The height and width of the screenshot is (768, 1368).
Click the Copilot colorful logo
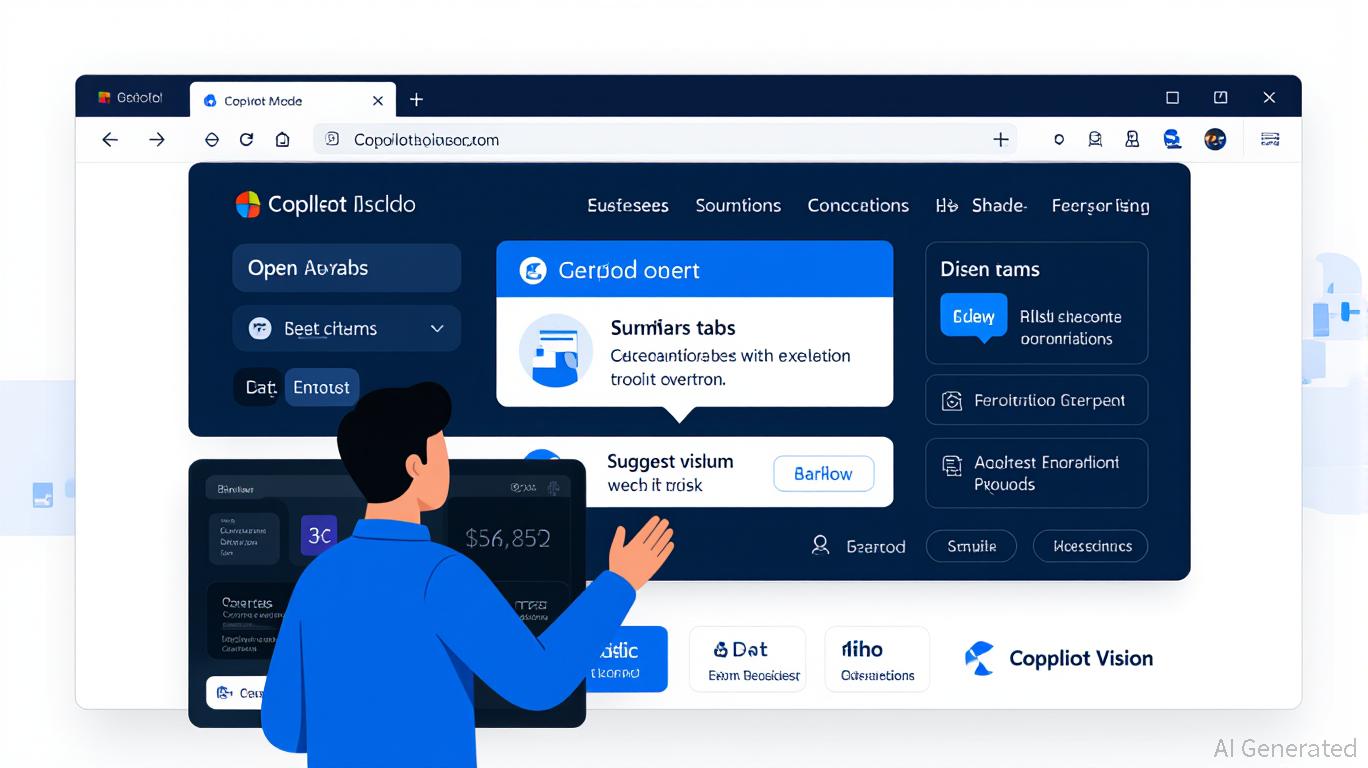point(247,205)
